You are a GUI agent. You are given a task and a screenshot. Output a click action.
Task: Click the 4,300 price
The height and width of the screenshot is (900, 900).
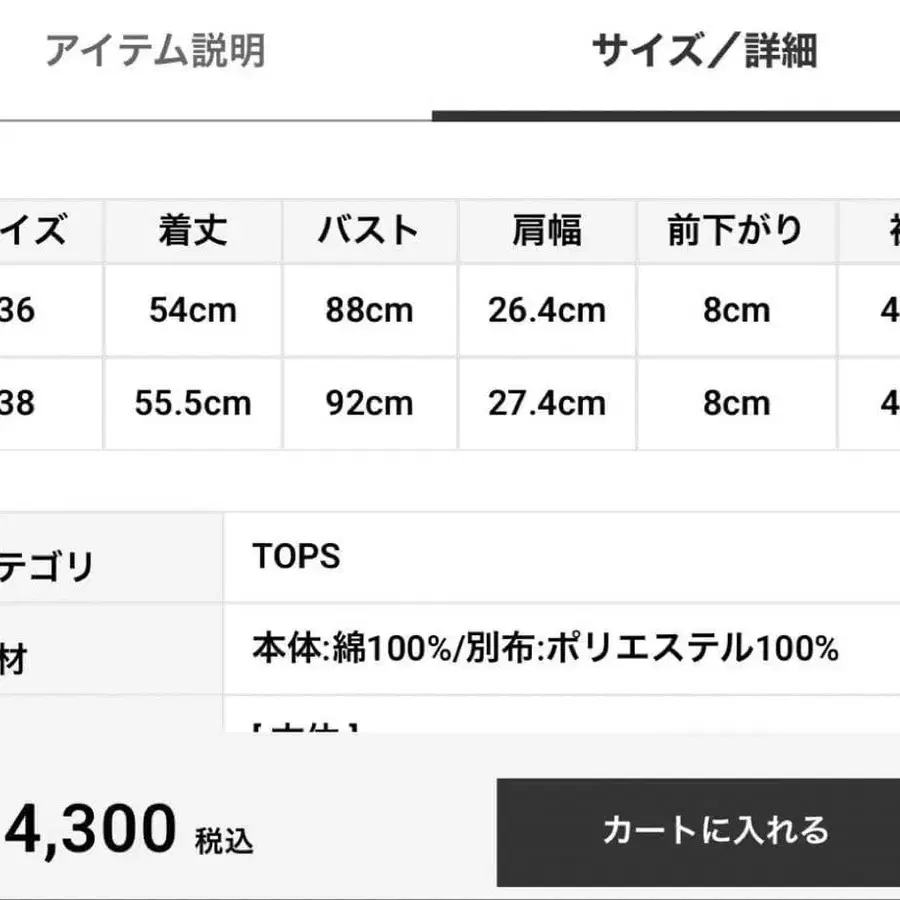coord(88,828)
